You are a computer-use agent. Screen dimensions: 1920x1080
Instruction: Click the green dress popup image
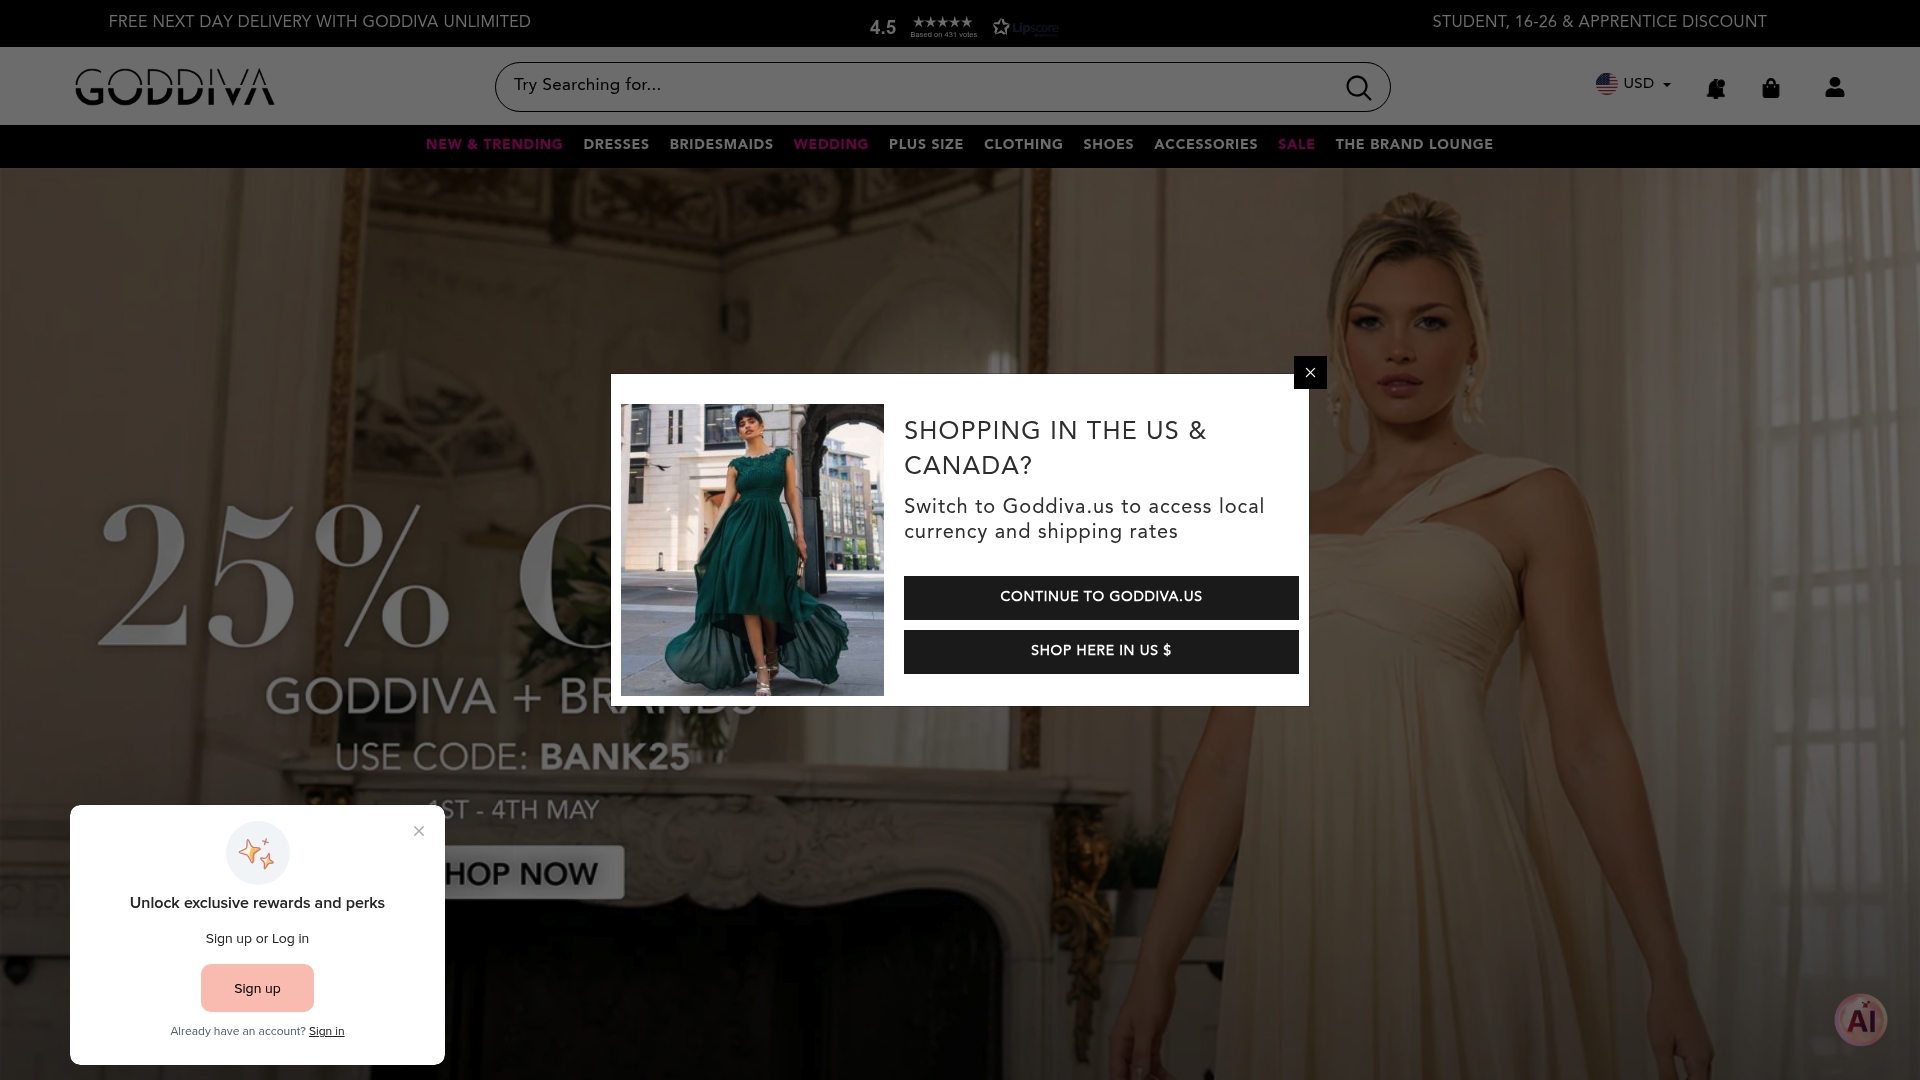tap(752, 550)
